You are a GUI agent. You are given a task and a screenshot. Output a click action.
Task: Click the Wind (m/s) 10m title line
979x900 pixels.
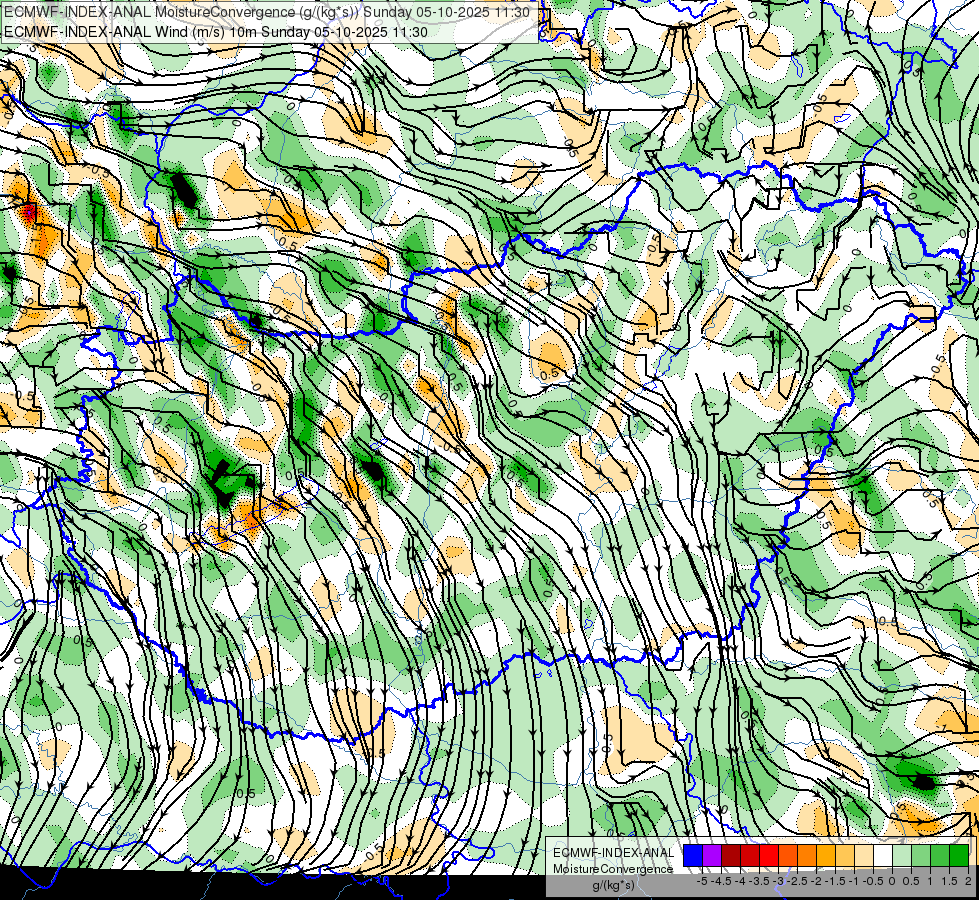tap(215, 32)
